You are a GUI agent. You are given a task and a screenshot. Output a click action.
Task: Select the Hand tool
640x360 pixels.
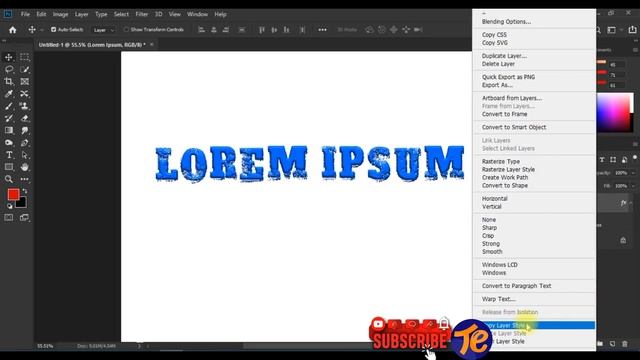point(24,167)
